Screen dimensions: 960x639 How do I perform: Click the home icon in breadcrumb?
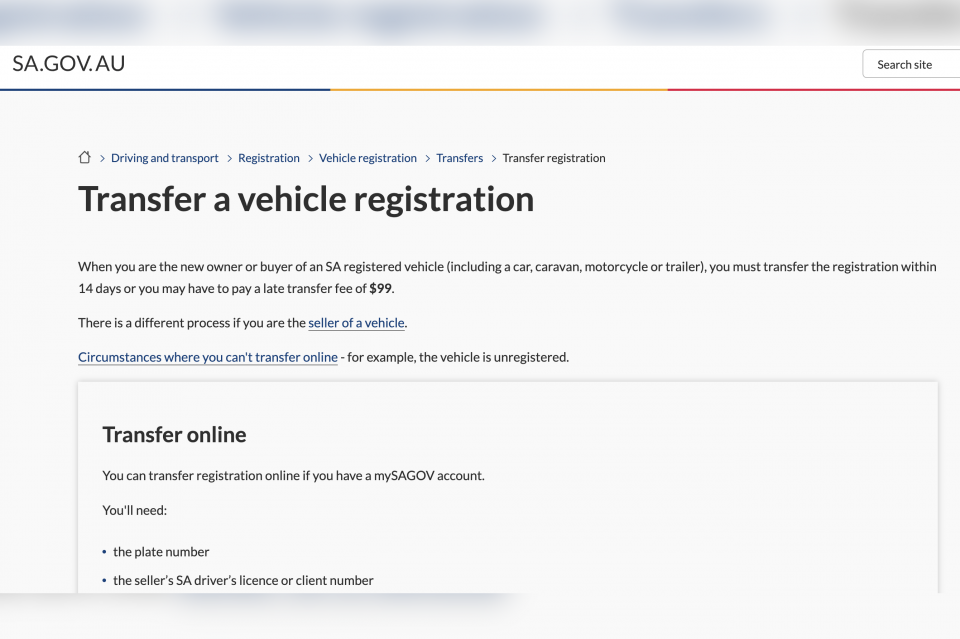click(x=84, y=157)
